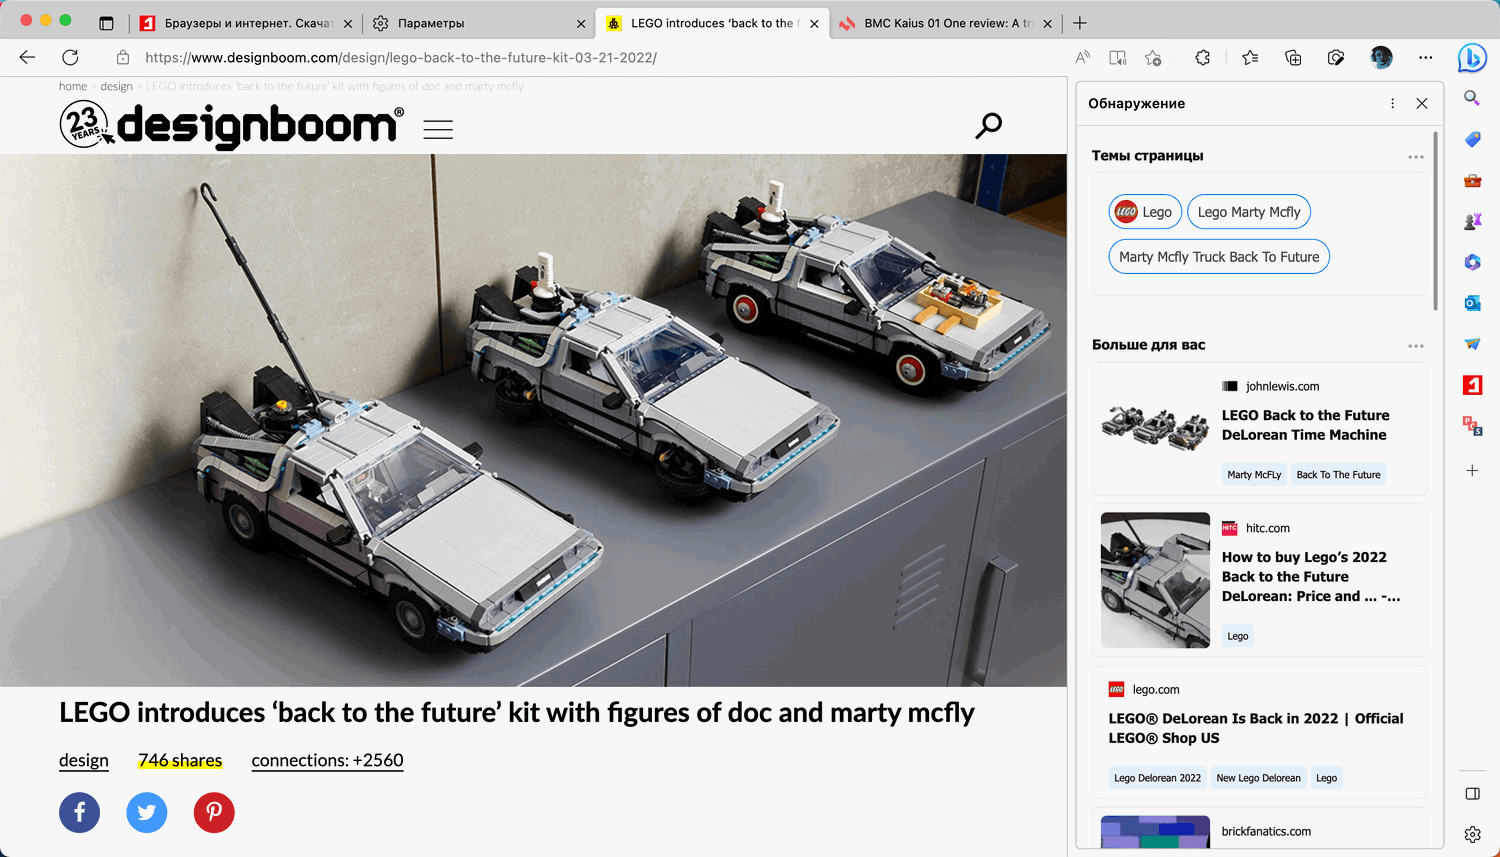Open the Favorites list icon

1250,57
